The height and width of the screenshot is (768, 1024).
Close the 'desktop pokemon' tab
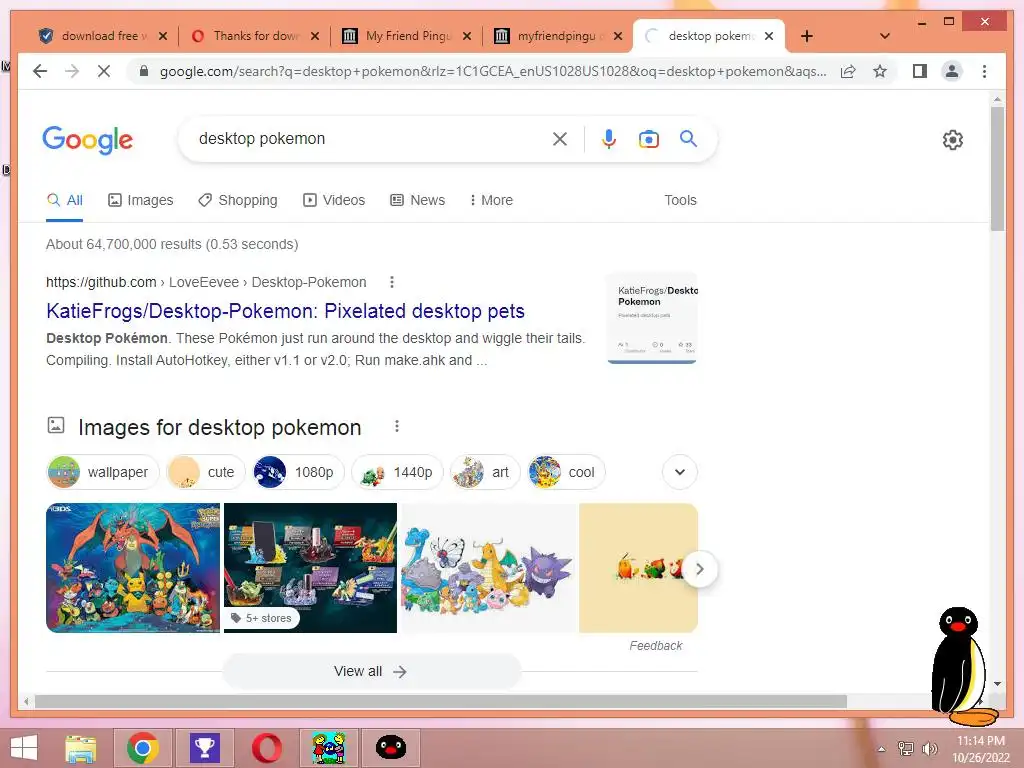[769, 37]
